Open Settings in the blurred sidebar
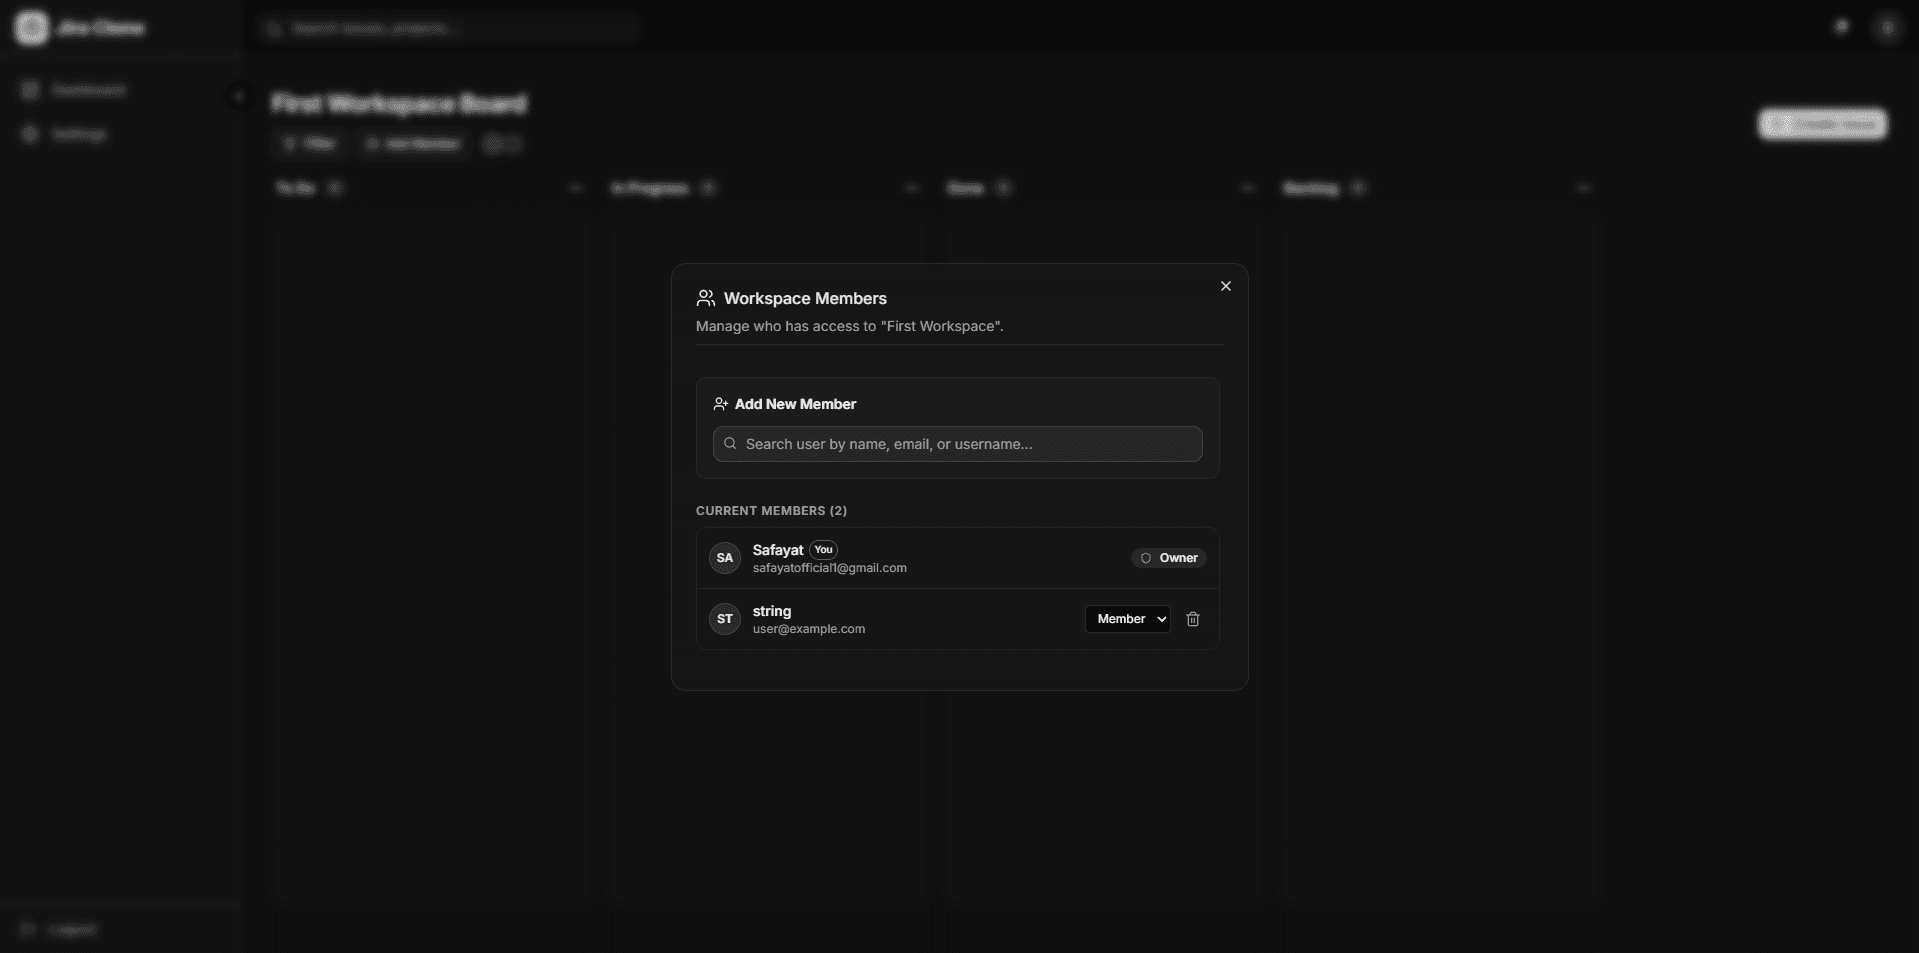The height and width of the screenshot is (953, 1919). (78, 134)
